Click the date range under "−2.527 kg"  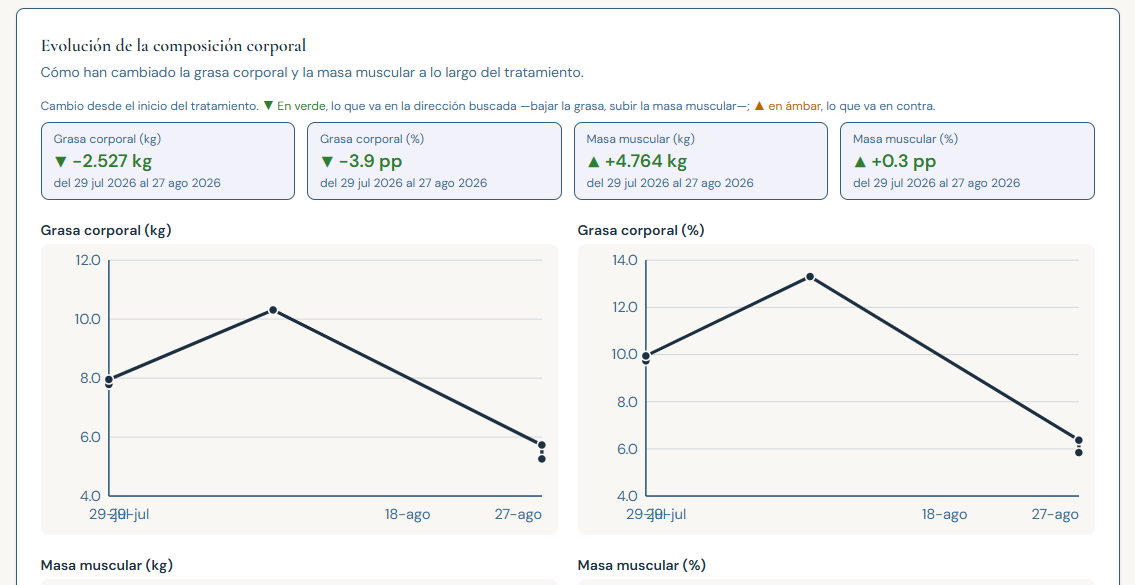(137, 183)
